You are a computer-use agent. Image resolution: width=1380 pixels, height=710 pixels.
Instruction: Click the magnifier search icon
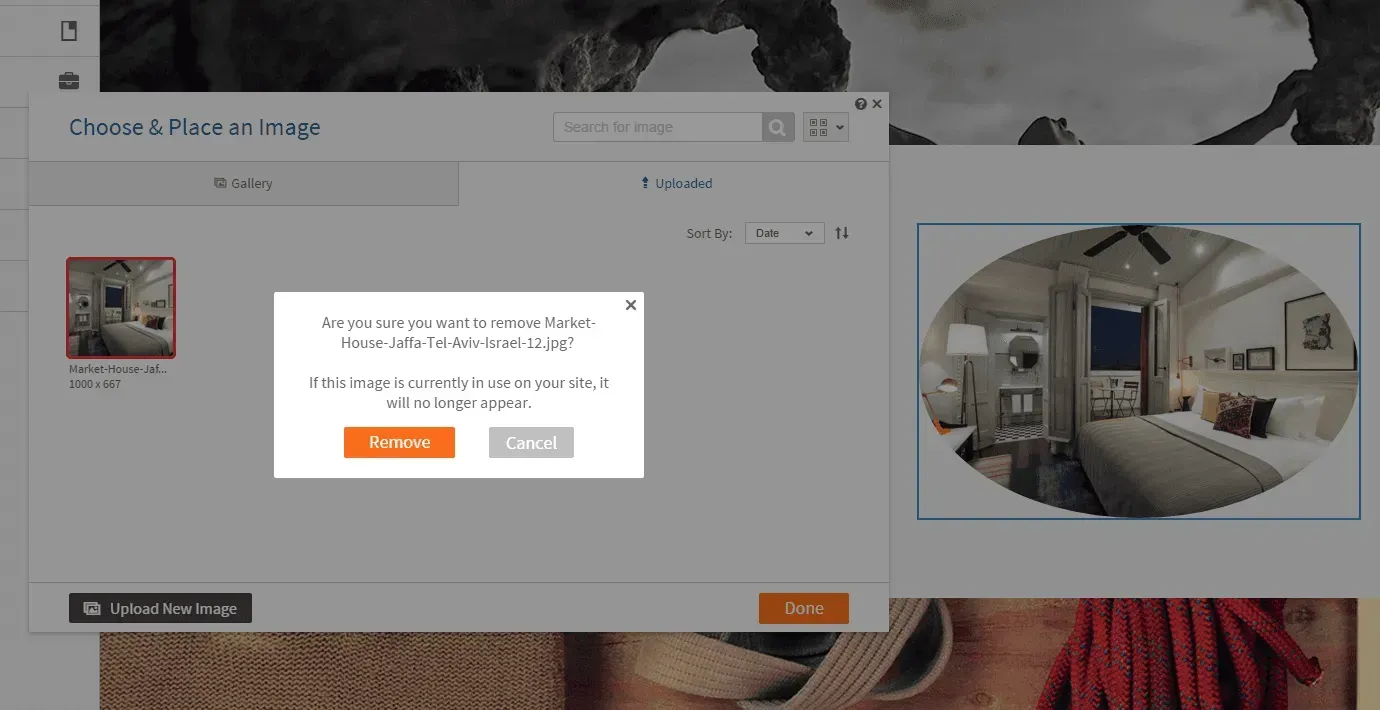coord(778,127)
